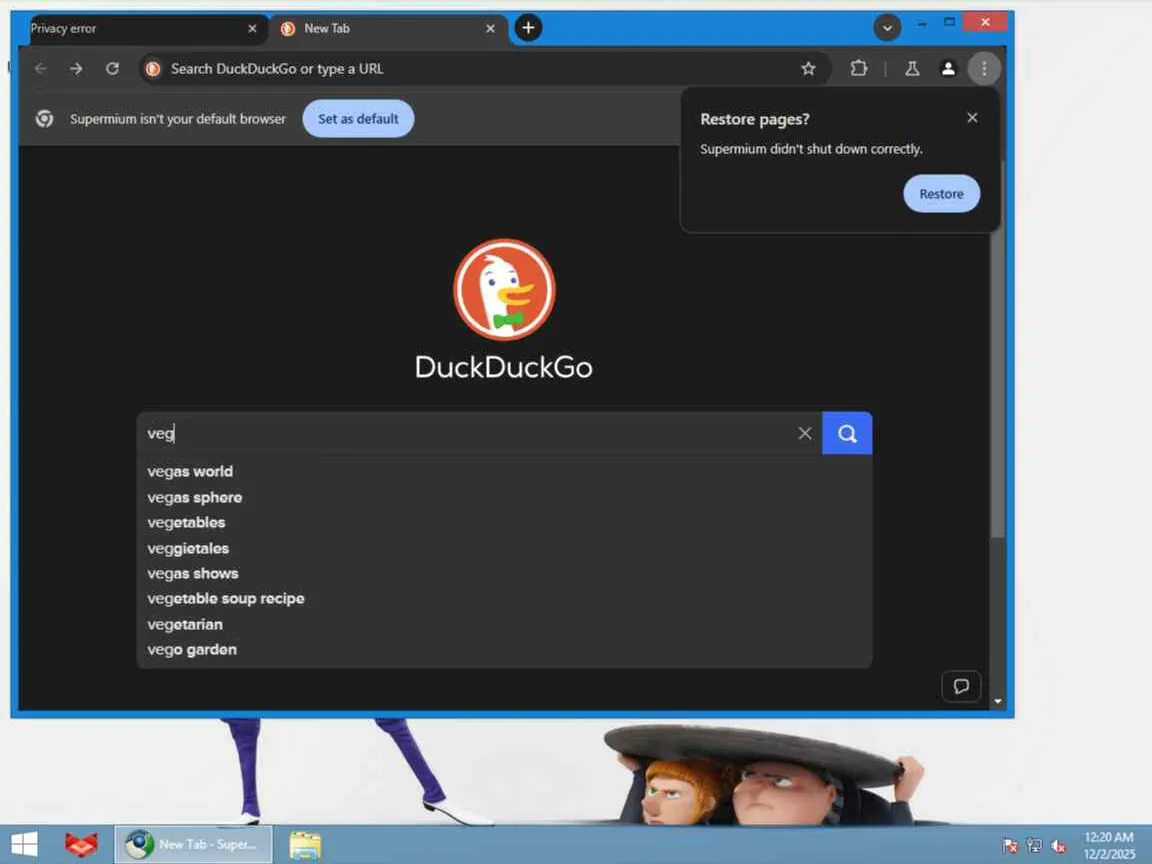Reload the current page
1152x864 pixels.
tap(112, 68)
